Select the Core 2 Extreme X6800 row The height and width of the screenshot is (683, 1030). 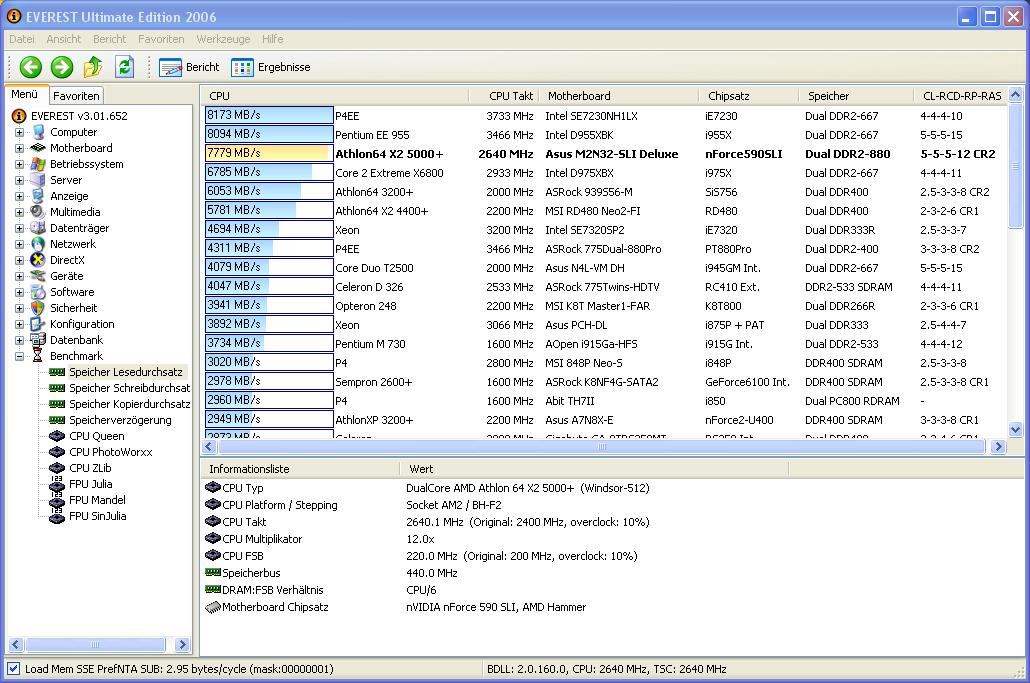(x=604, y=173)
